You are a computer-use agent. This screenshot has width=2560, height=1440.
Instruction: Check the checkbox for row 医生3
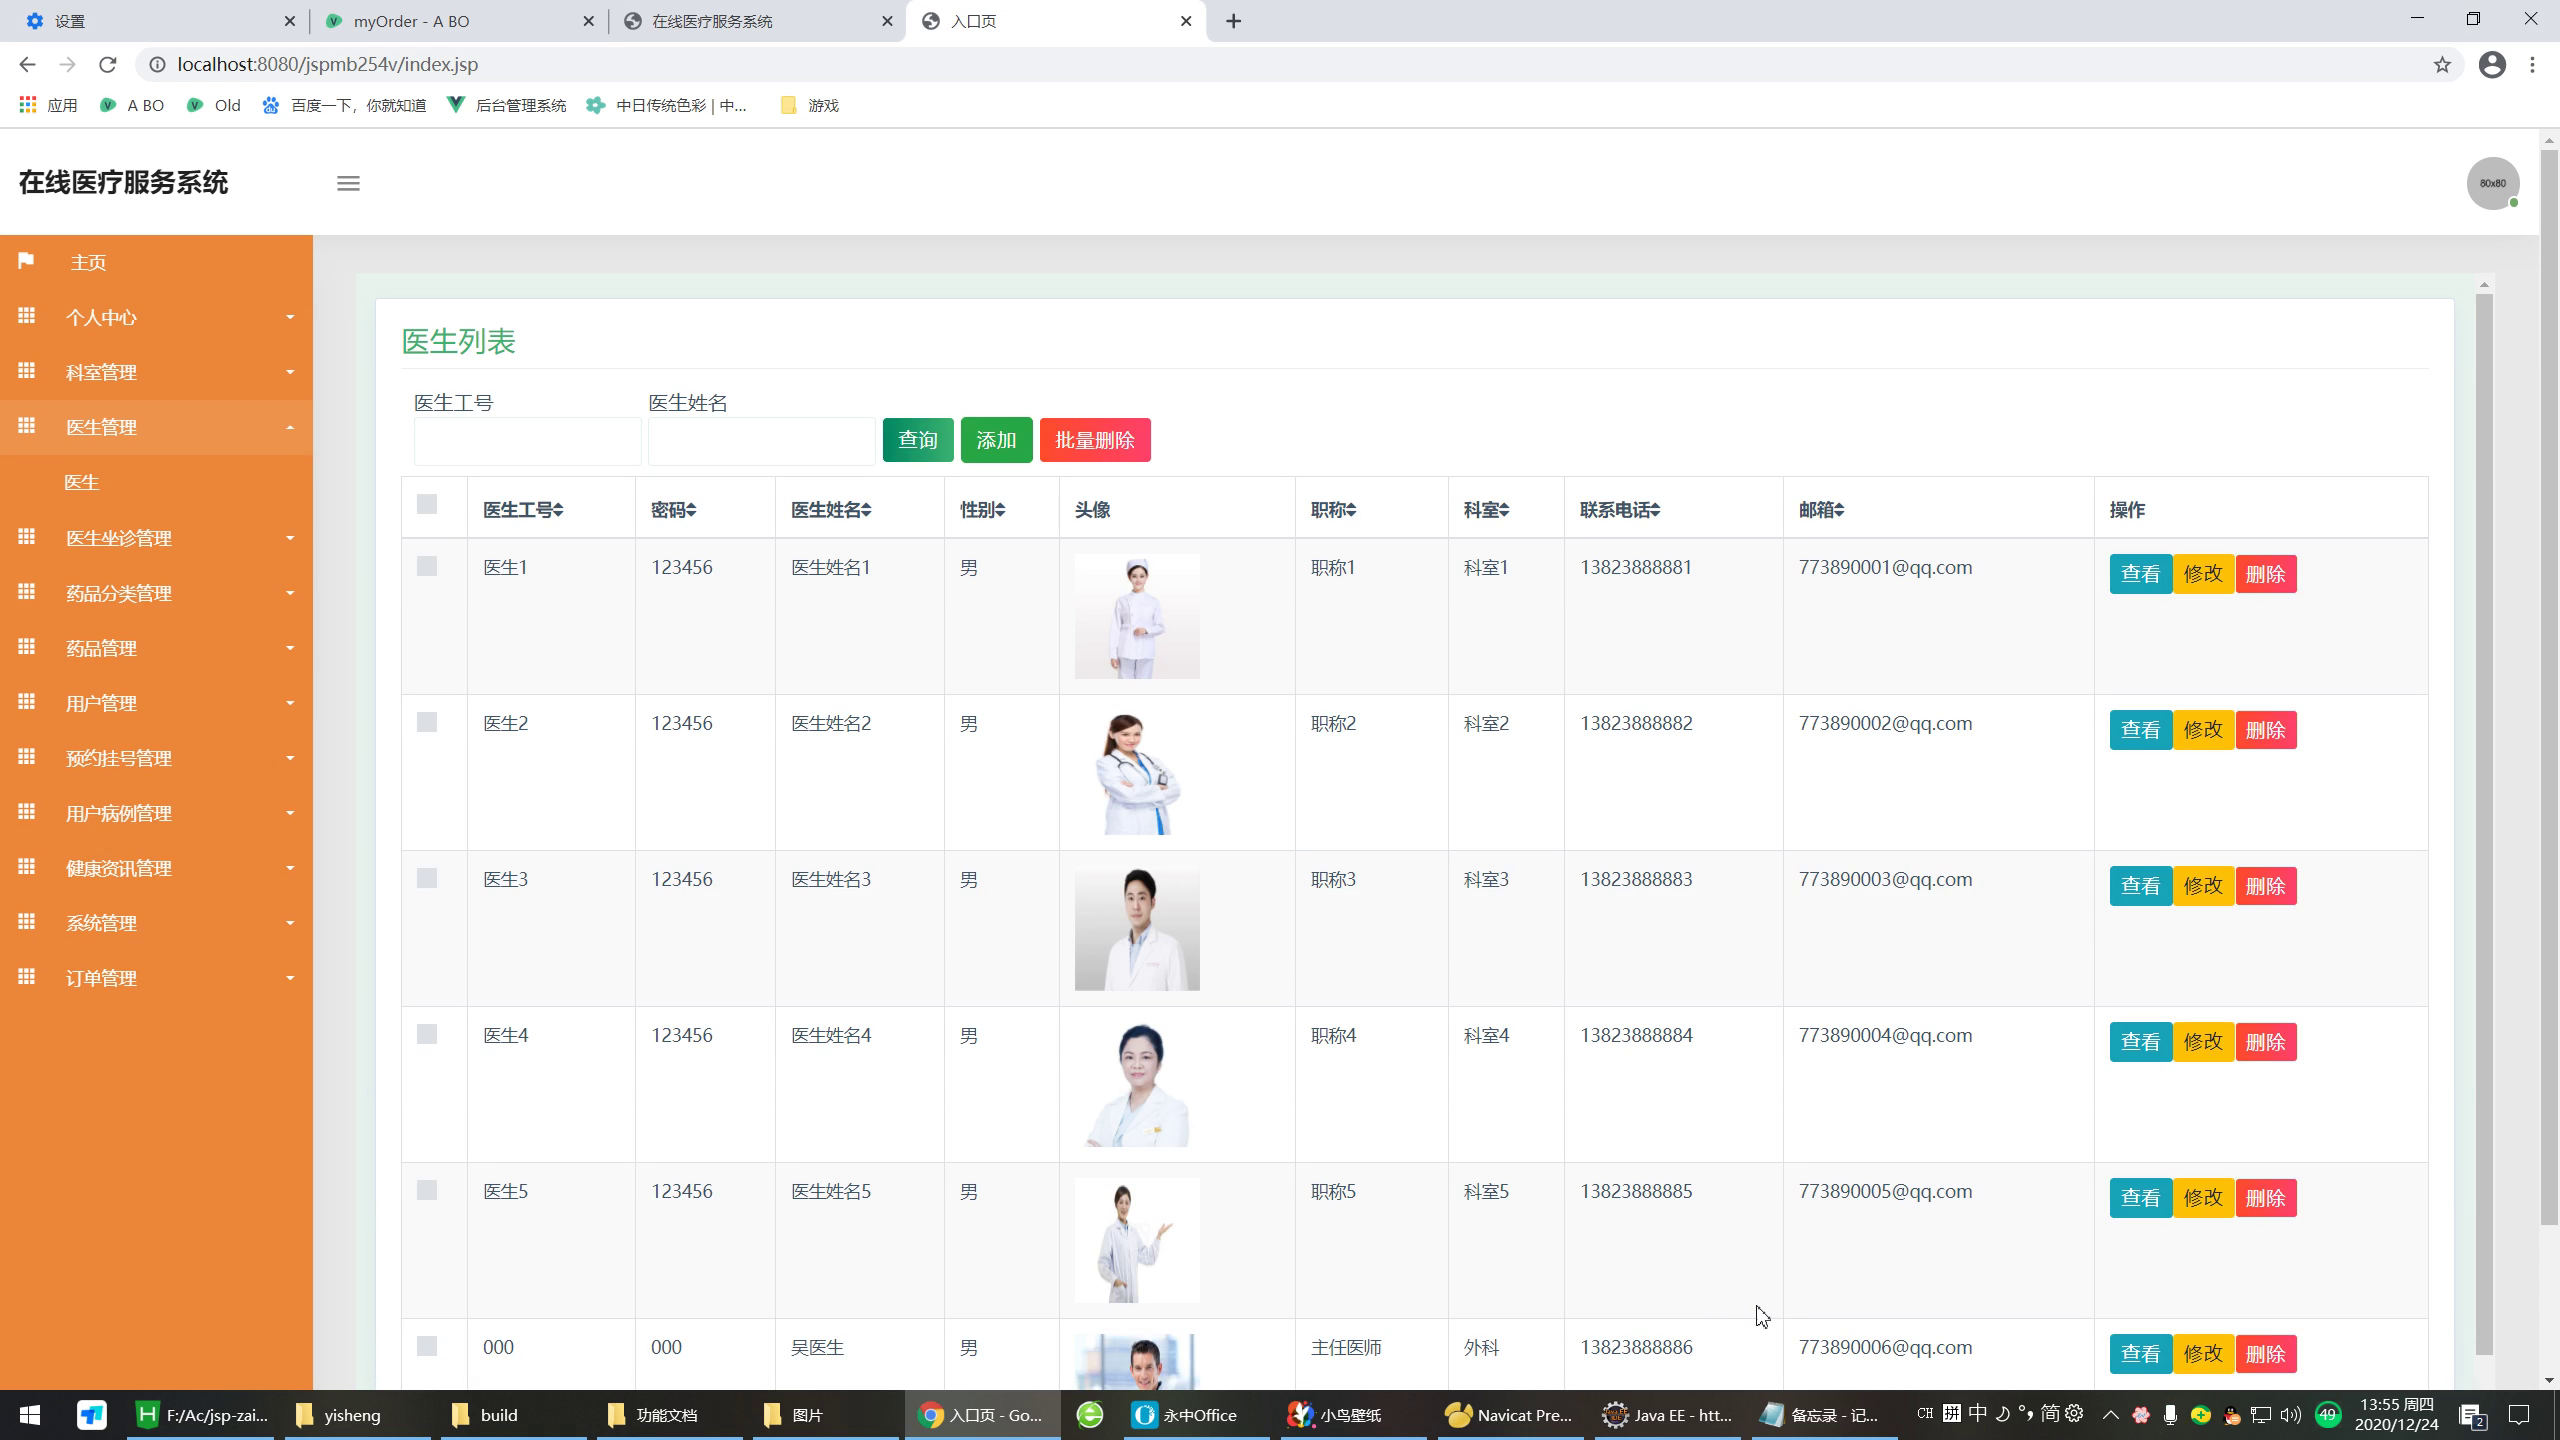(x=427, y=878)
